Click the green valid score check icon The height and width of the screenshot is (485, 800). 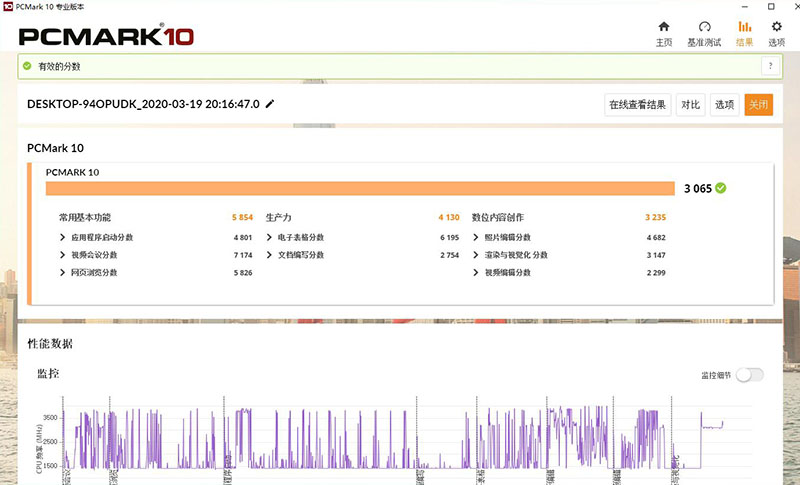[27, 66]
